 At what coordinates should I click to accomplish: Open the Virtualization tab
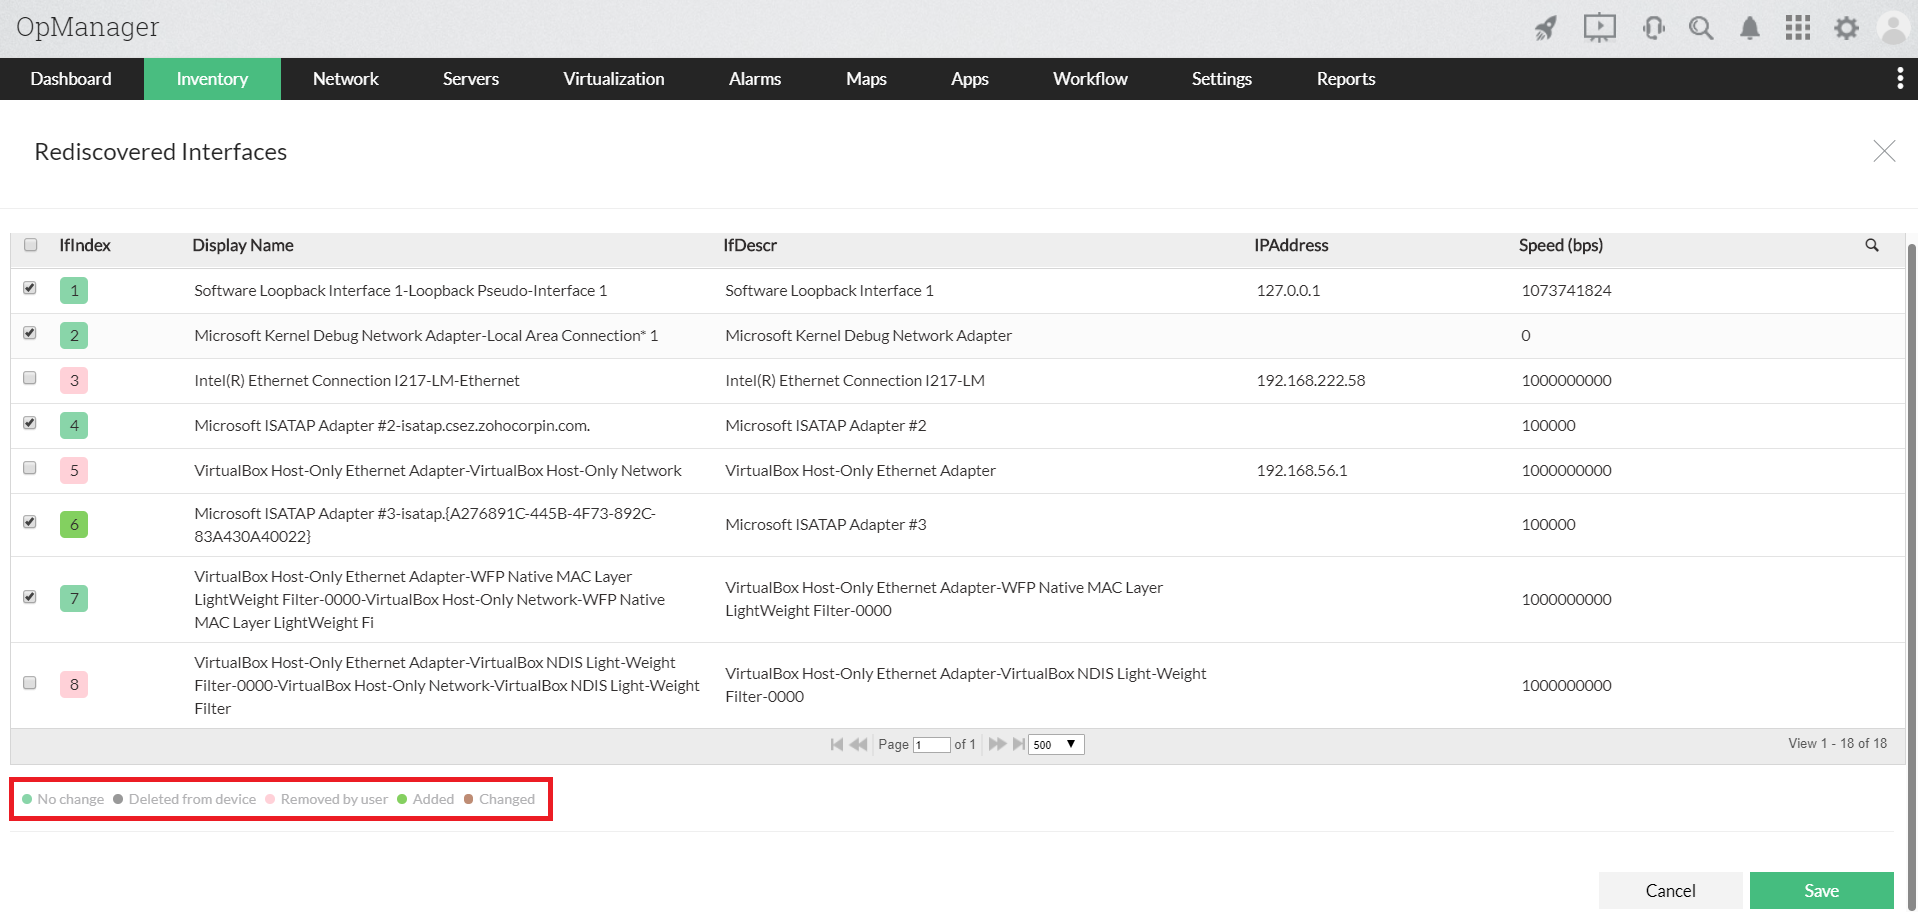click(614, 79)
